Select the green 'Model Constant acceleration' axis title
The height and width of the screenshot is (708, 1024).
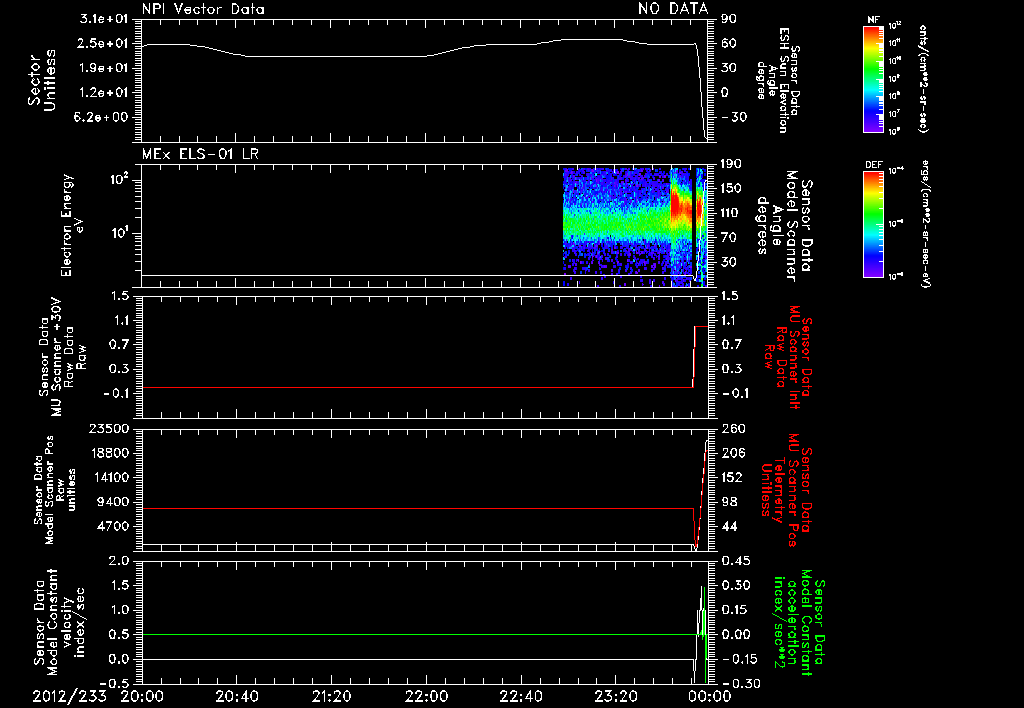click(799, 622)
